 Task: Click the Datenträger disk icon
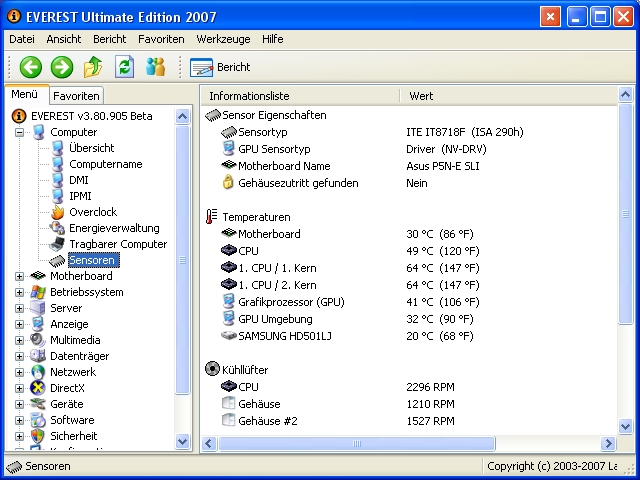point(38,356)
